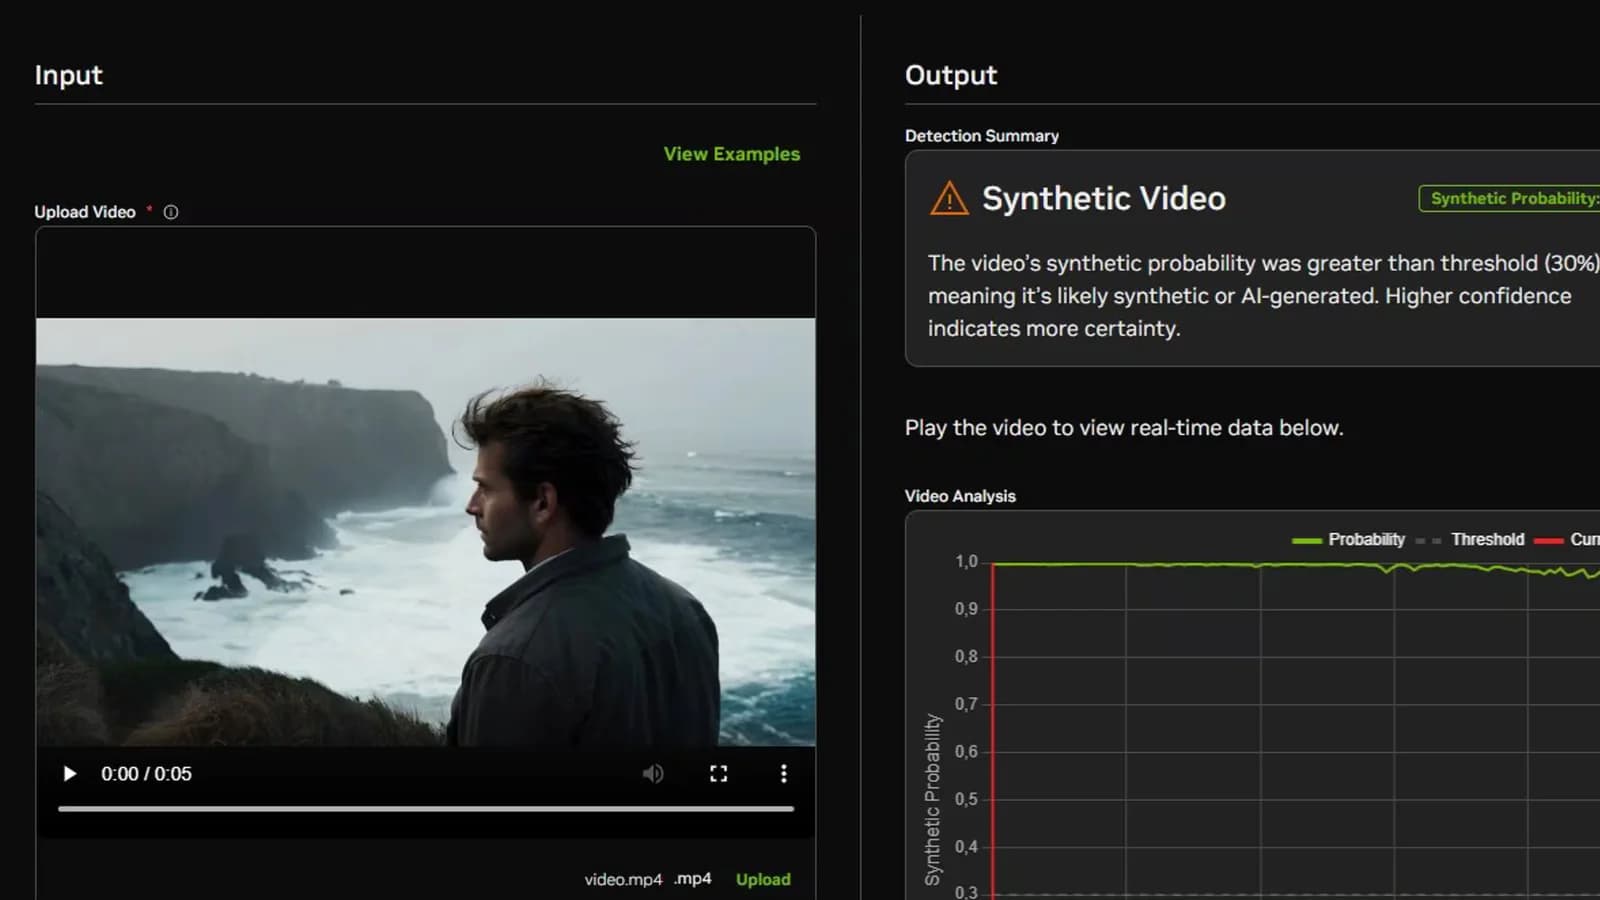Click the Synthetic Video warning icon
1600x900 pixels.
point(949,198)
